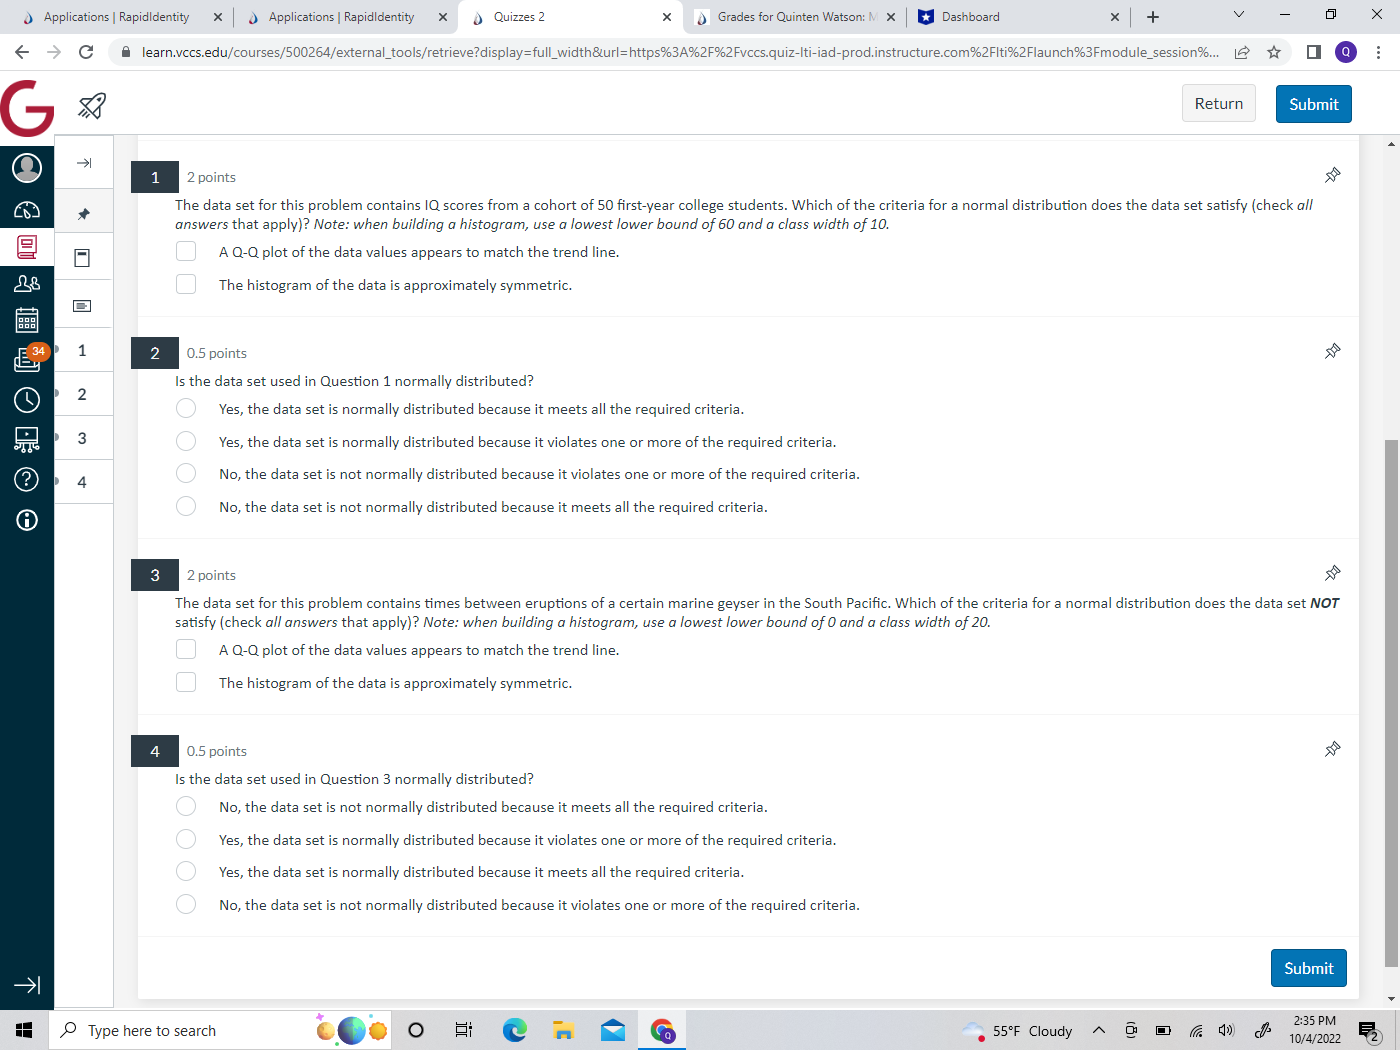Viewport: 1400px width, 1050px height.
Task: Open your Account profile icon
Action: click(27, 167)
